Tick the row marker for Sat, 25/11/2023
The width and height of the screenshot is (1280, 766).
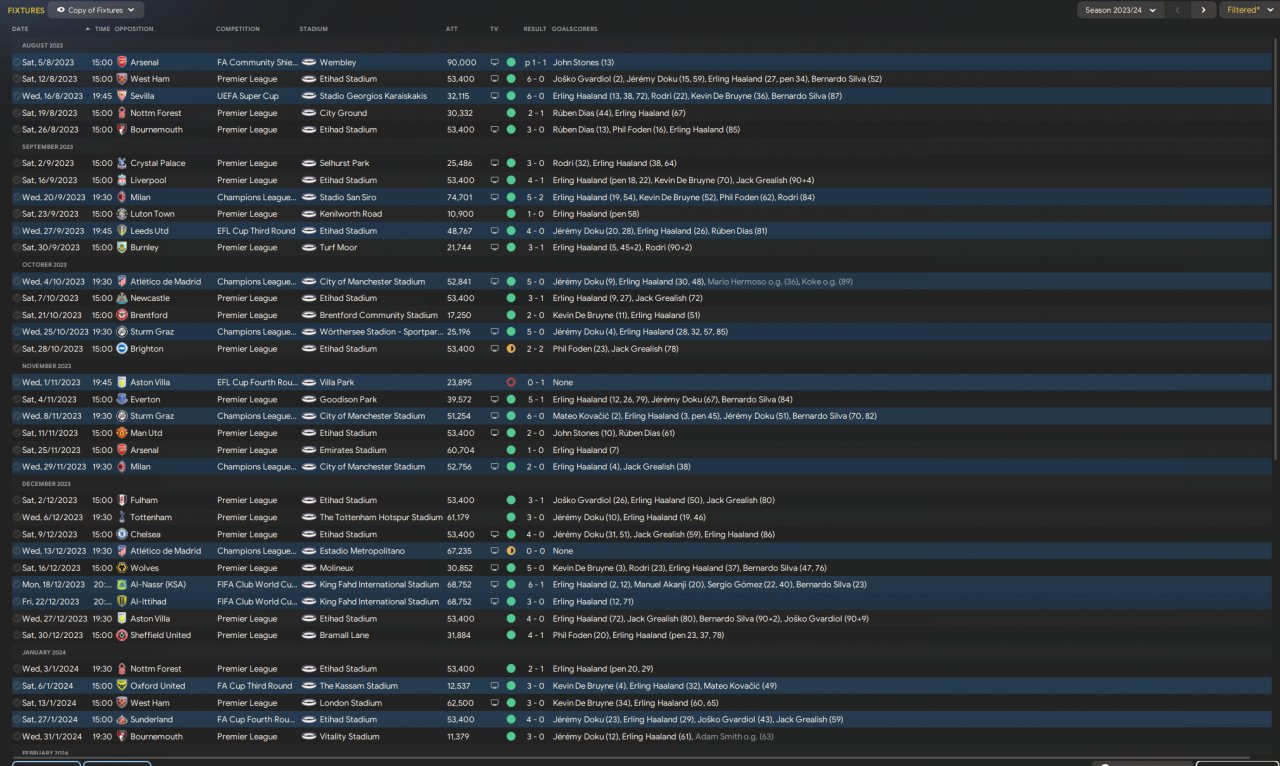(x=16, y=450)
